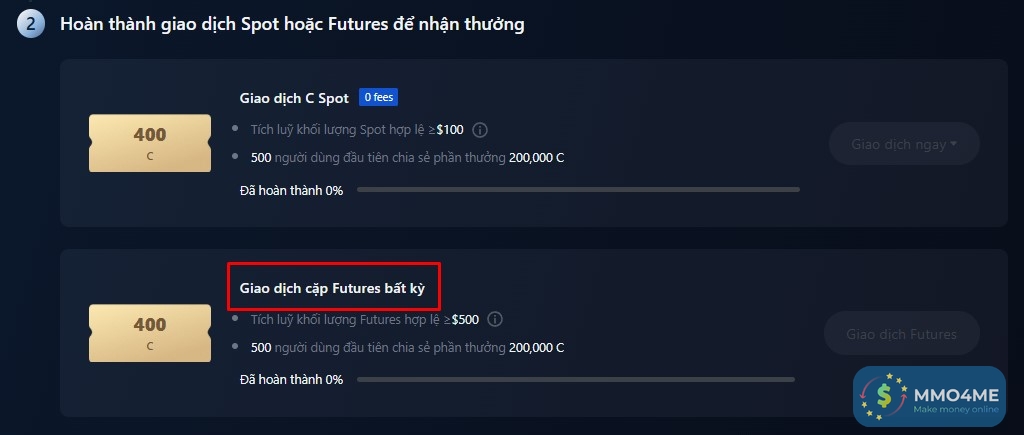Click "Đã hoàn thành 0%" in Futures card
Viewport: 1024px width, 435px height.
coord(291,380)
